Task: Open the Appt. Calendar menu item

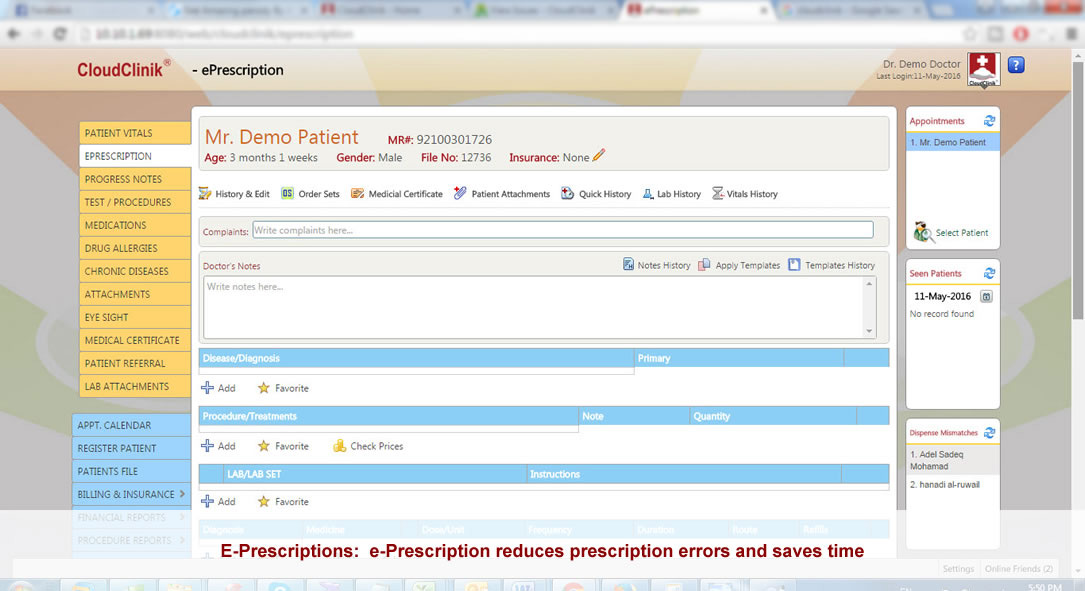Action: point(131,425)
